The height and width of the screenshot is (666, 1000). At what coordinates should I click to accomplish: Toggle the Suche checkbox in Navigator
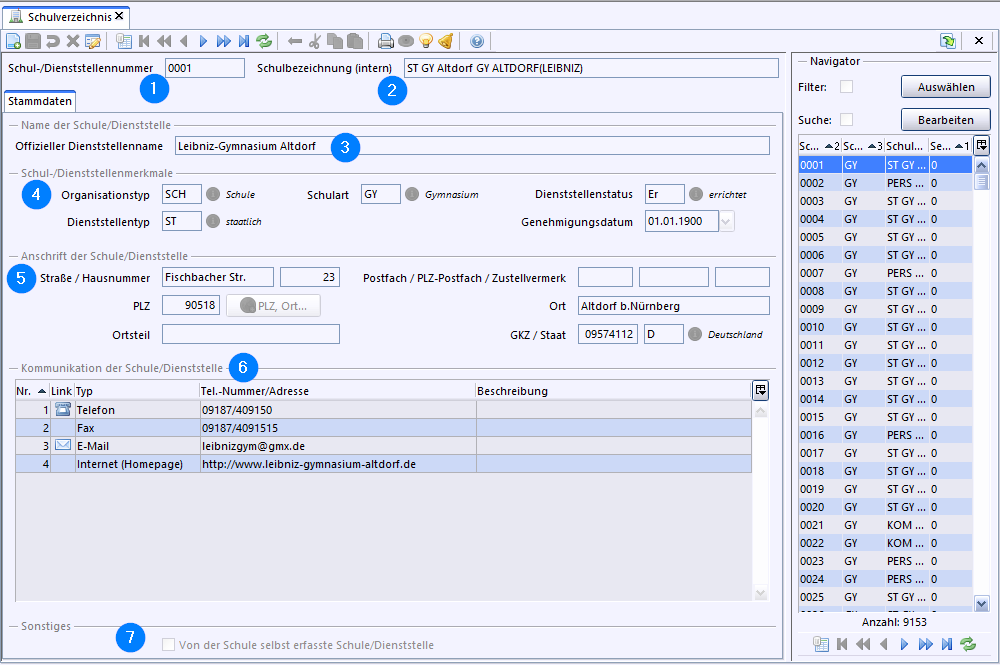(x=847, y=120)
